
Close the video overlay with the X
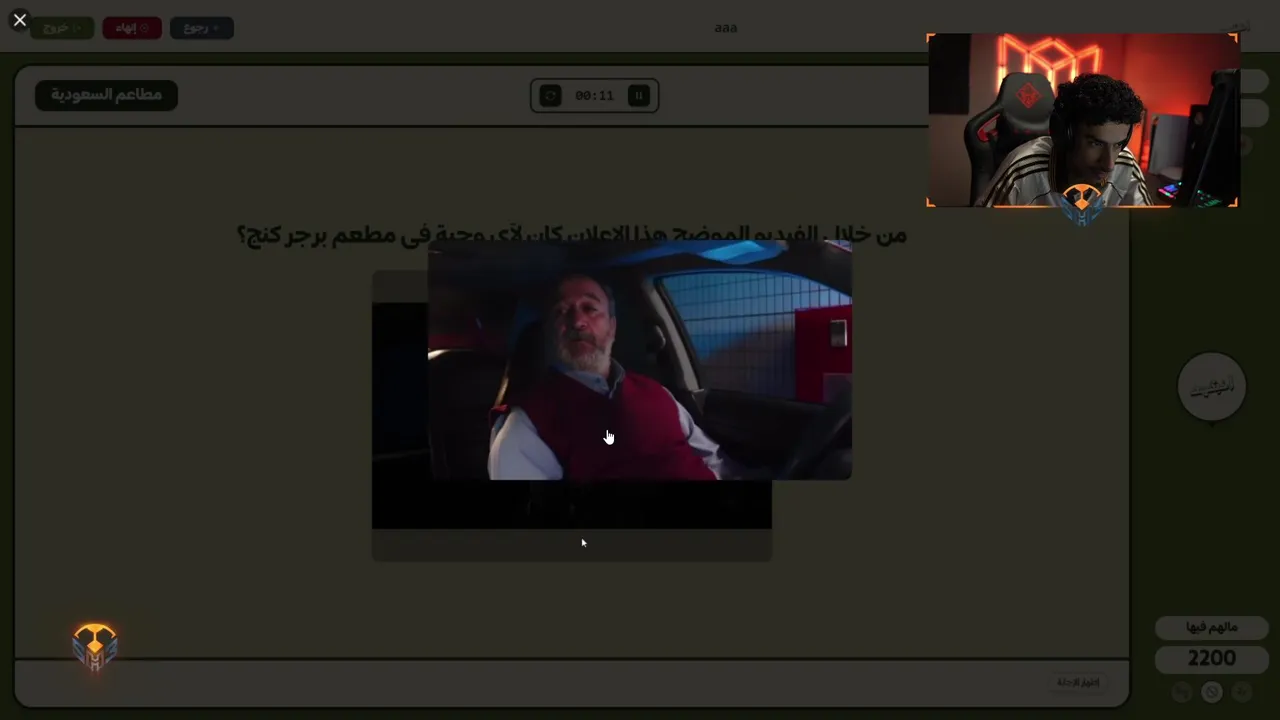[x=19, y=20]
